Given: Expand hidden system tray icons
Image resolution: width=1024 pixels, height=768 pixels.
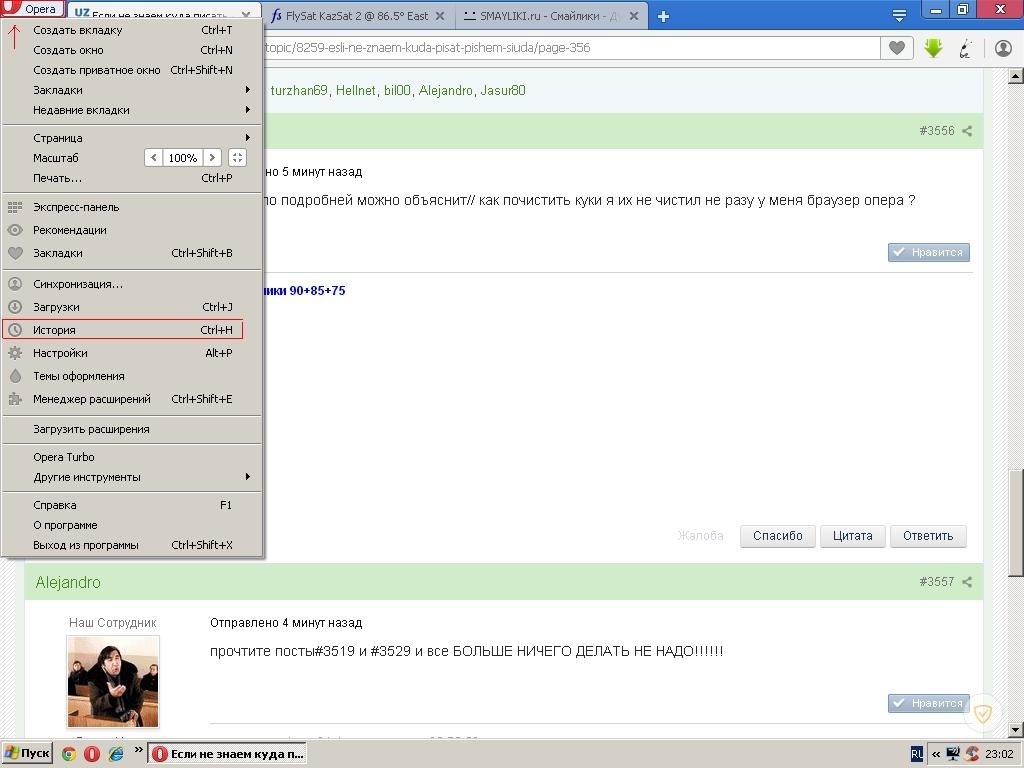Looking at the screenshot, I should click(x=936, y=754).
